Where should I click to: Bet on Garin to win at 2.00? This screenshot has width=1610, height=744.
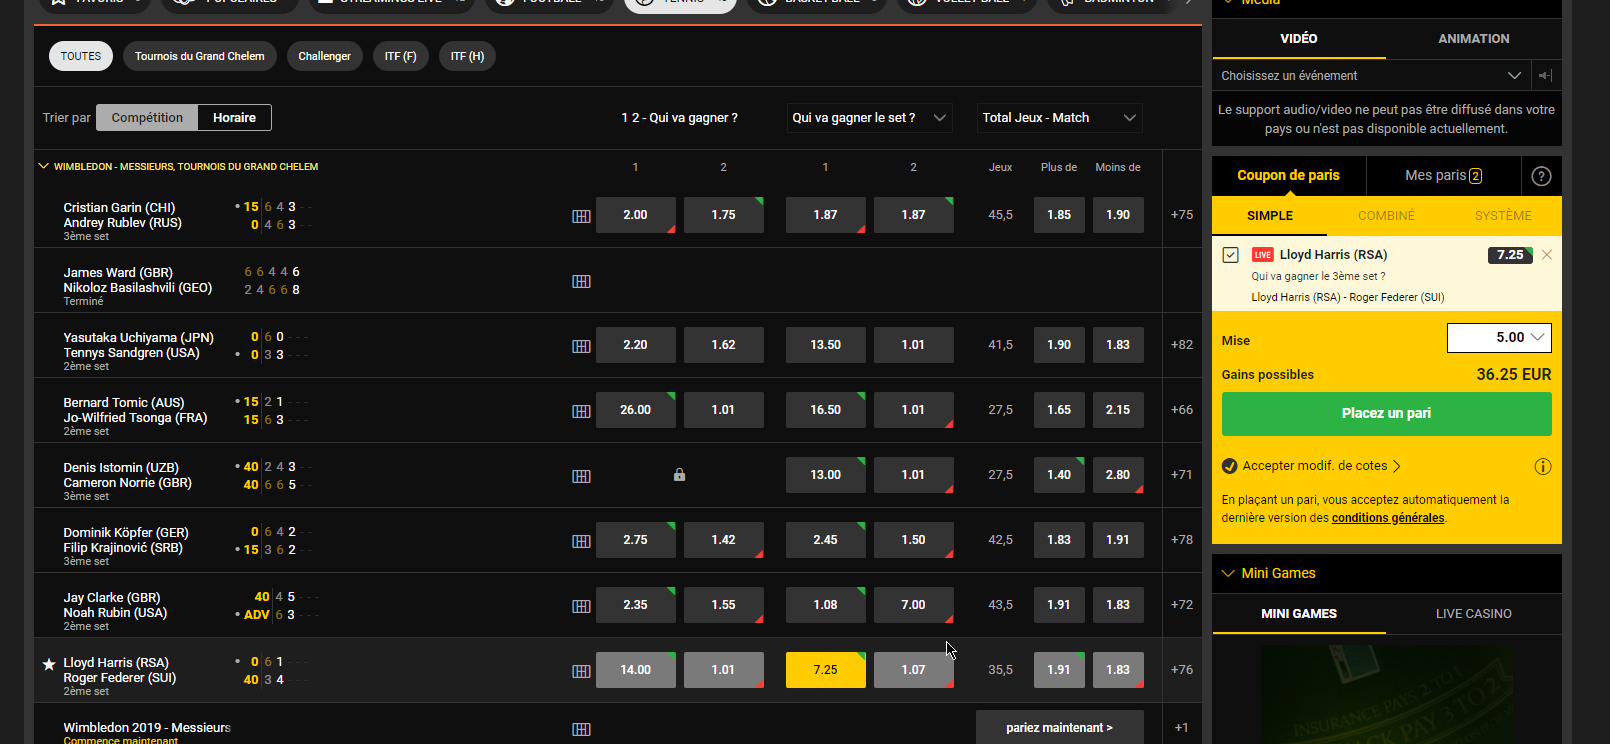coord(635,215)
